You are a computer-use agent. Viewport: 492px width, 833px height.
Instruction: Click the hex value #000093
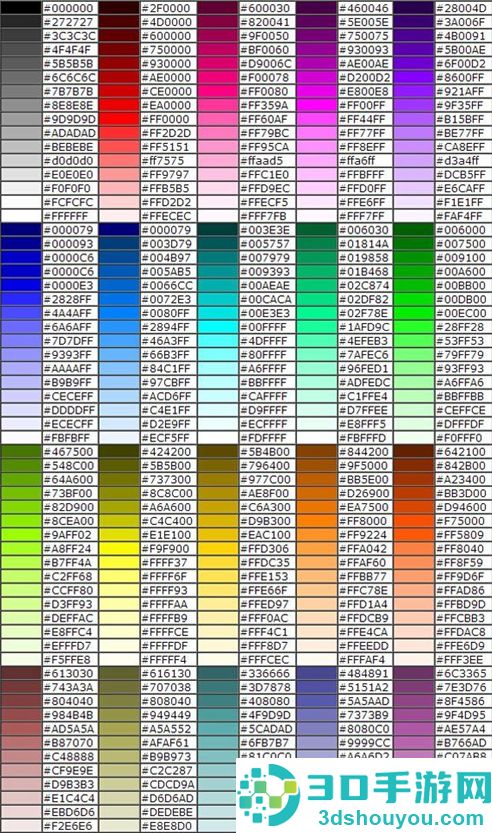click(x=68, y=244)
